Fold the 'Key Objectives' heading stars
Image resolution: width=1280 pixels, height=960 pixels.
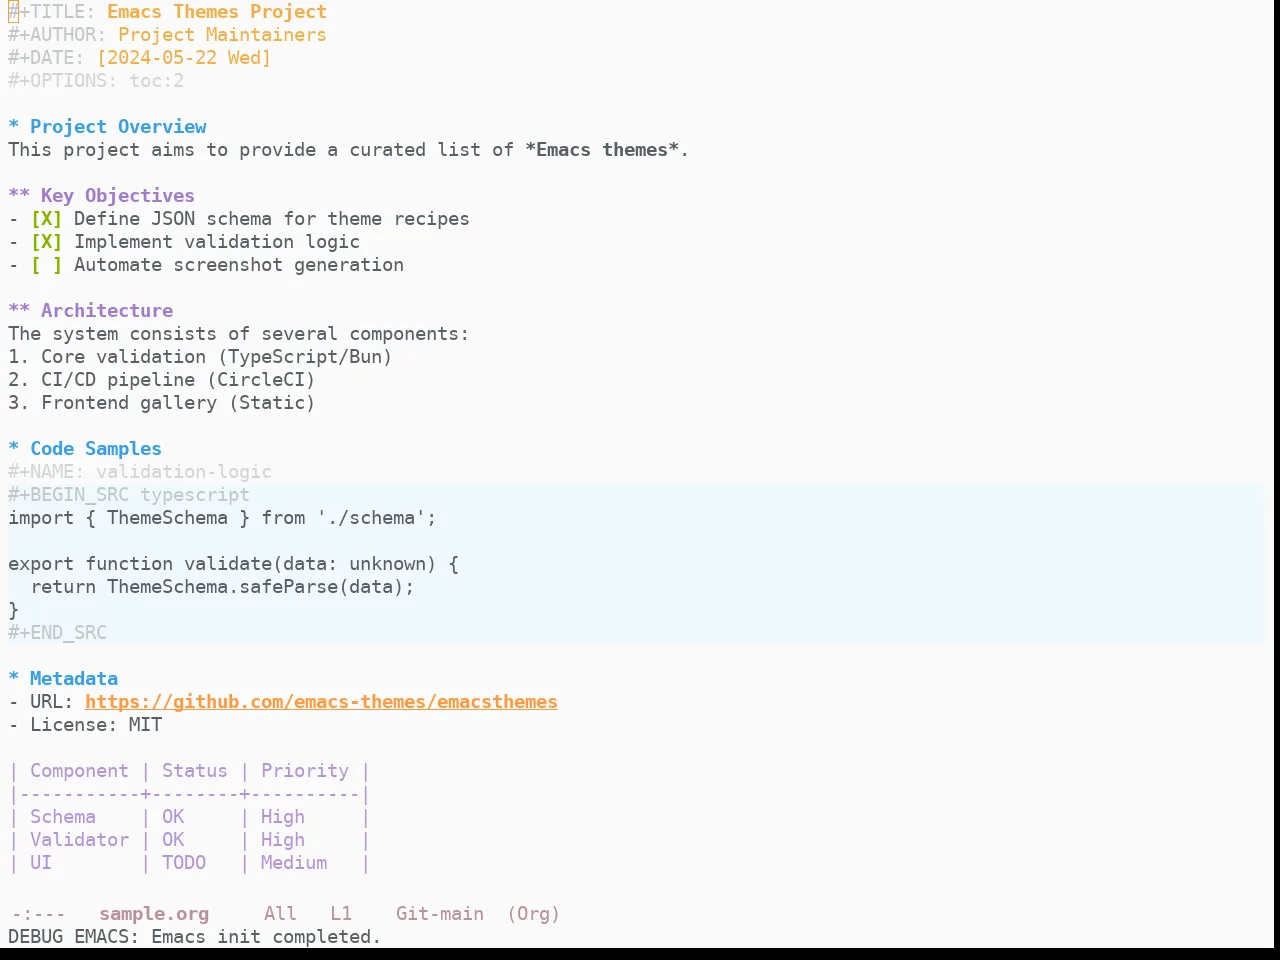[x=19, y=196]
